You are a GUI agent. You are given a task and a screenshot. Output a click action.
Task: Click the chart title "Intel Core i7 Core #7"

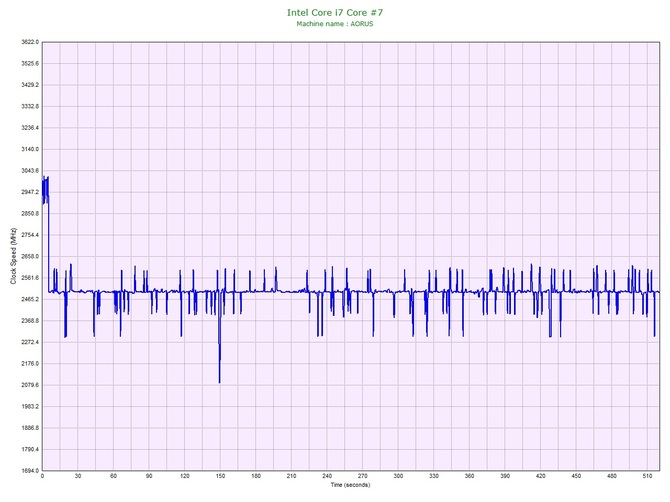(x=335, y=12)
